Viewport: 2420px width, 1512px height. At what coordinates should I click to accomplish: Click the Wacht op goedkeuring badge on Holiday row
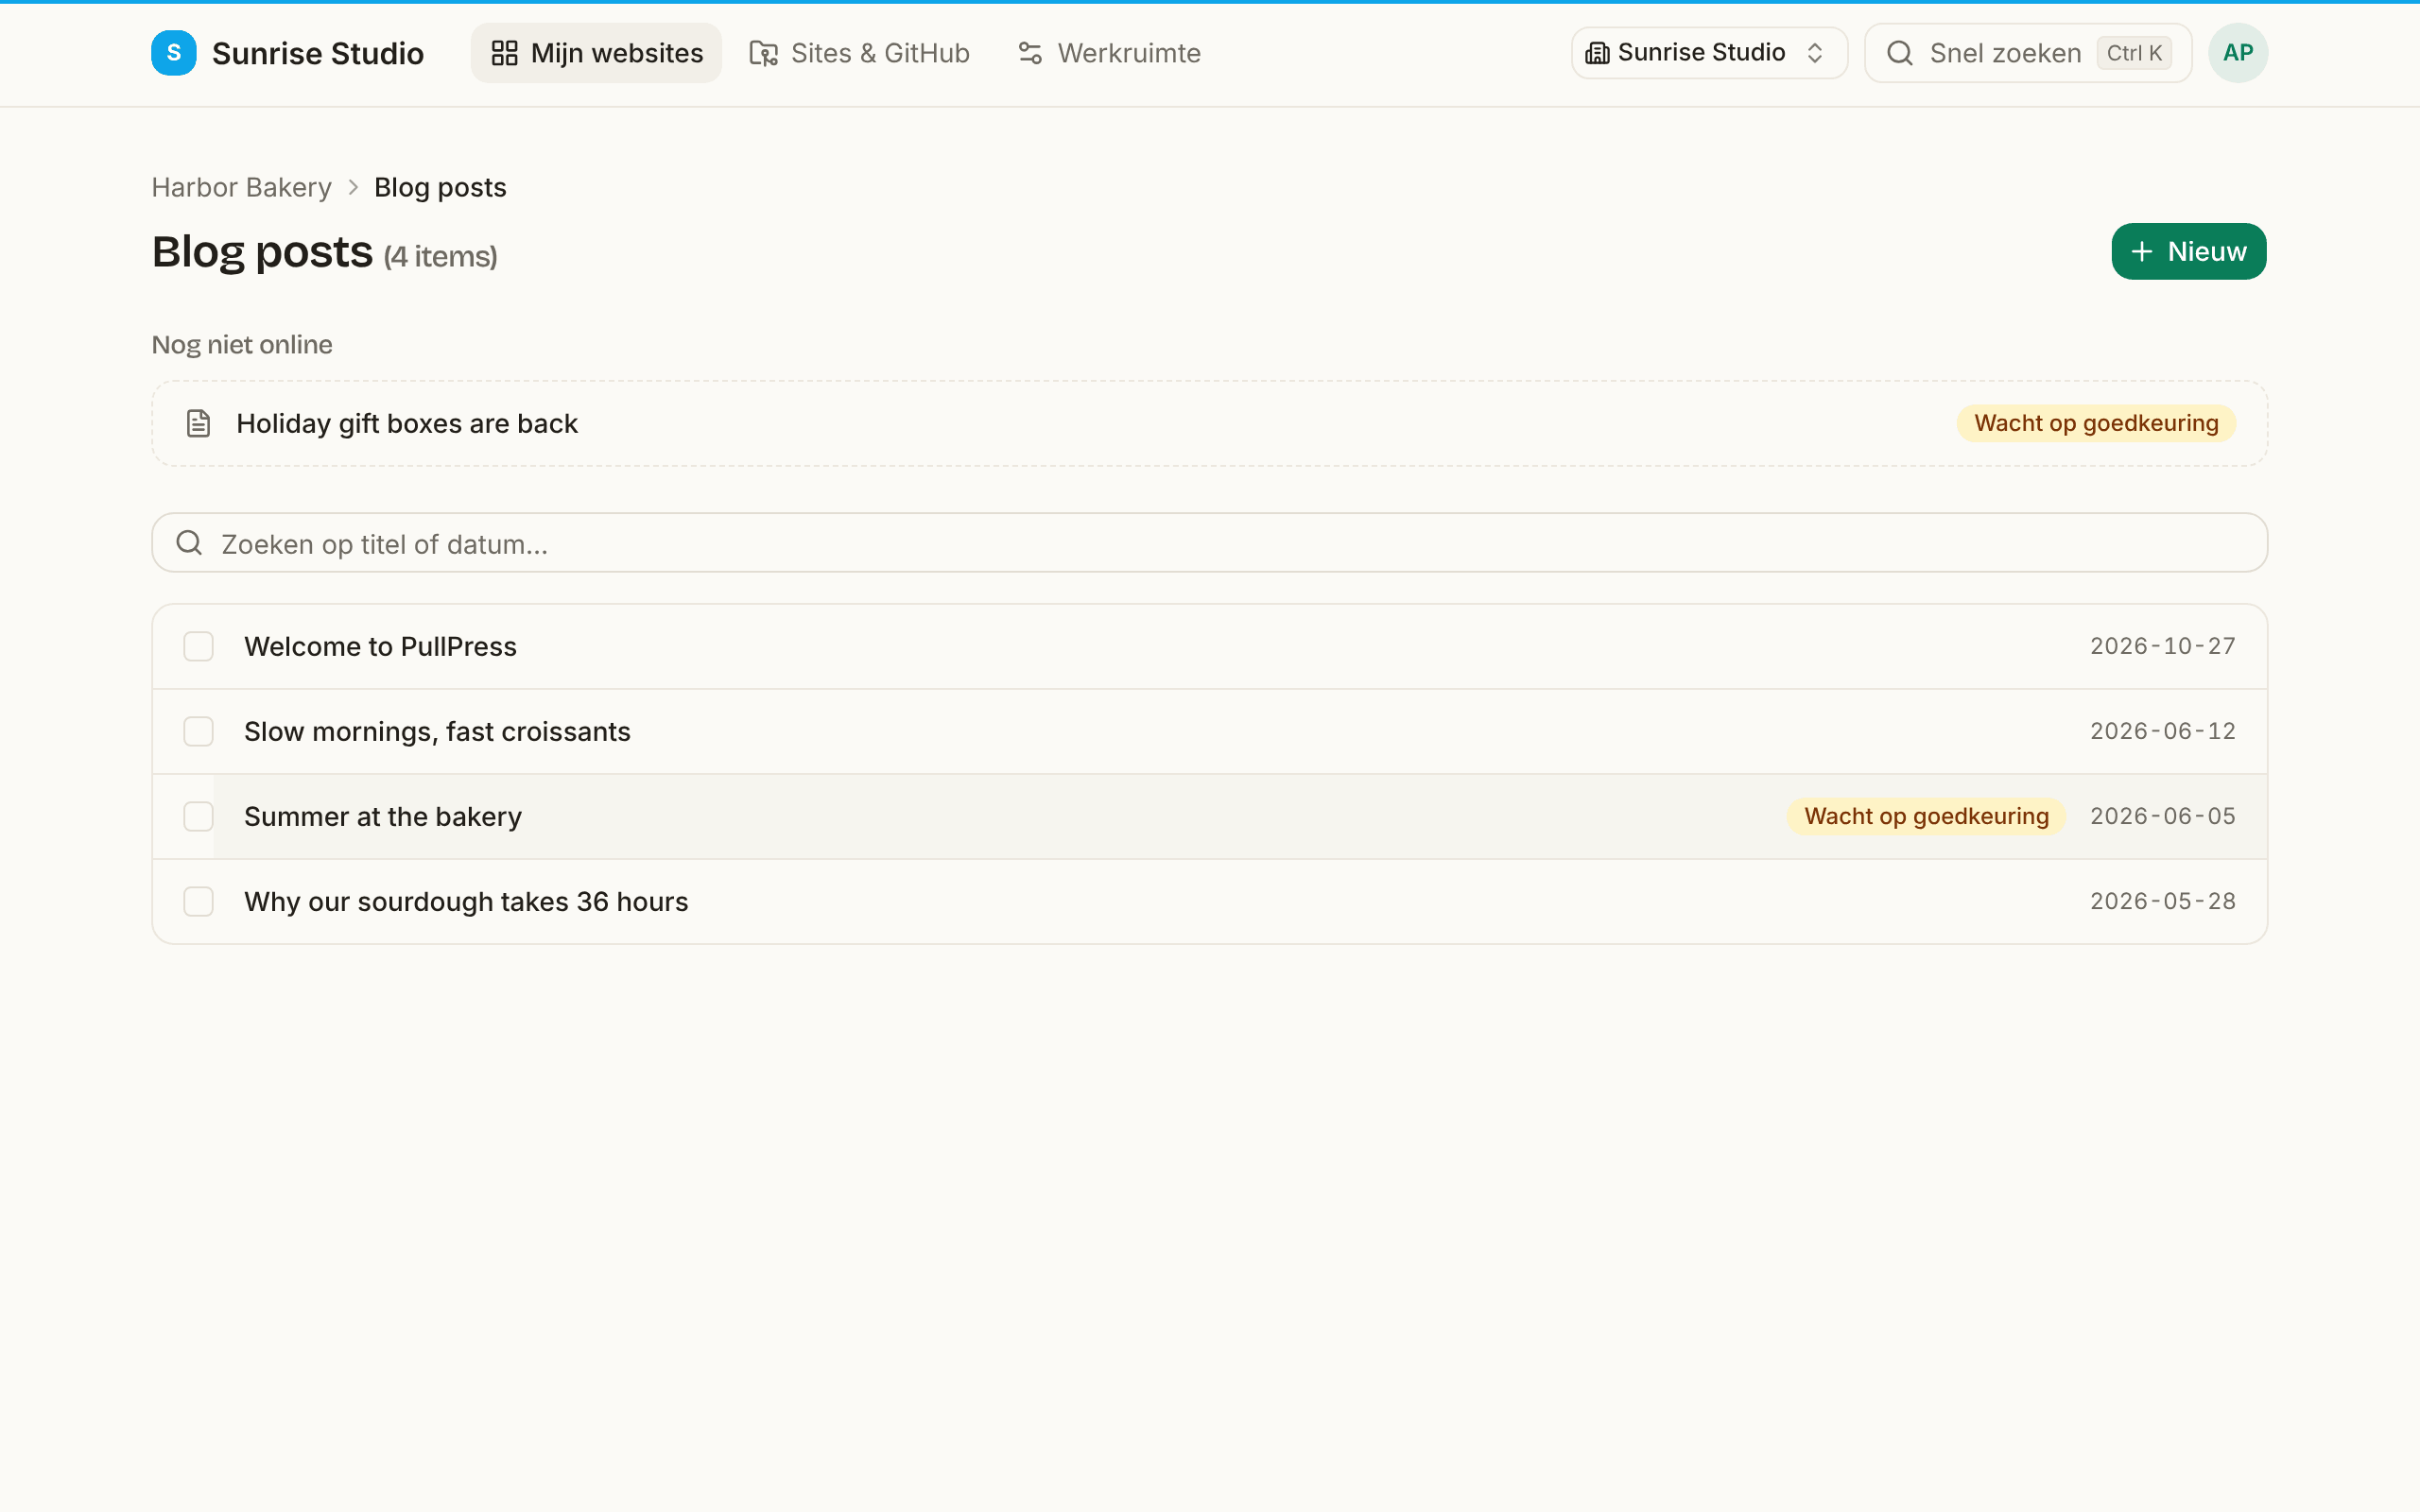2096,424
